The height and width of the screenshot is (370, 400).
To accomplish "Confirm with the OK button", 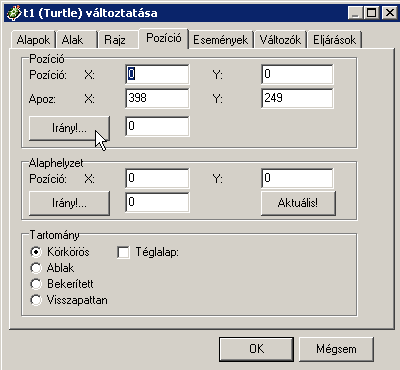I will pyautogui.click(x=256, y=349).
